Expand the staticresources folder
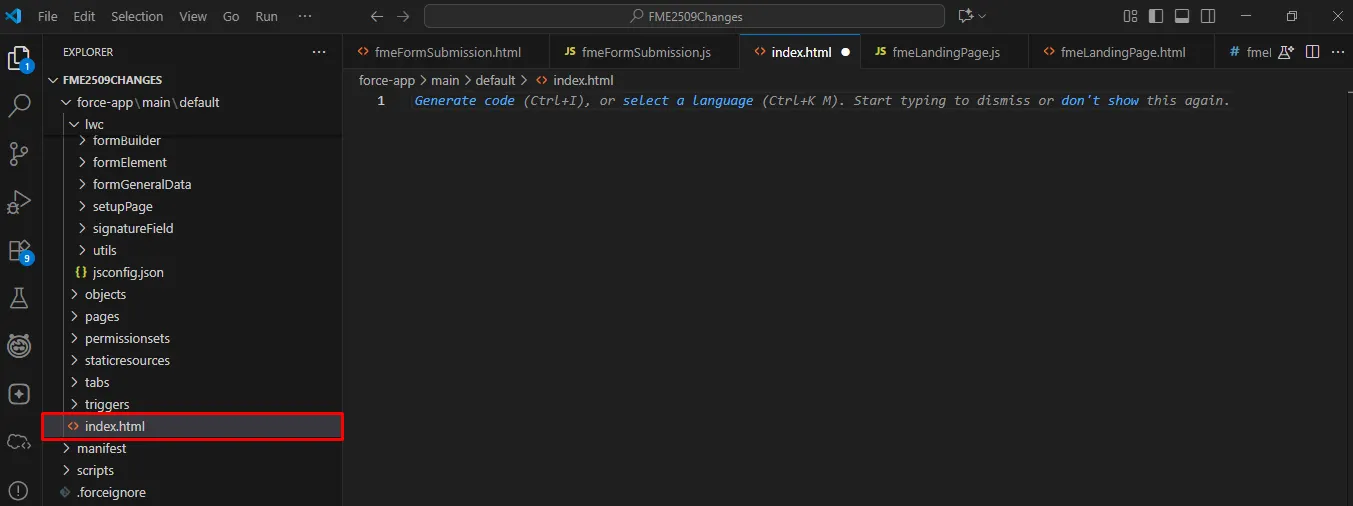 [127, 360]
